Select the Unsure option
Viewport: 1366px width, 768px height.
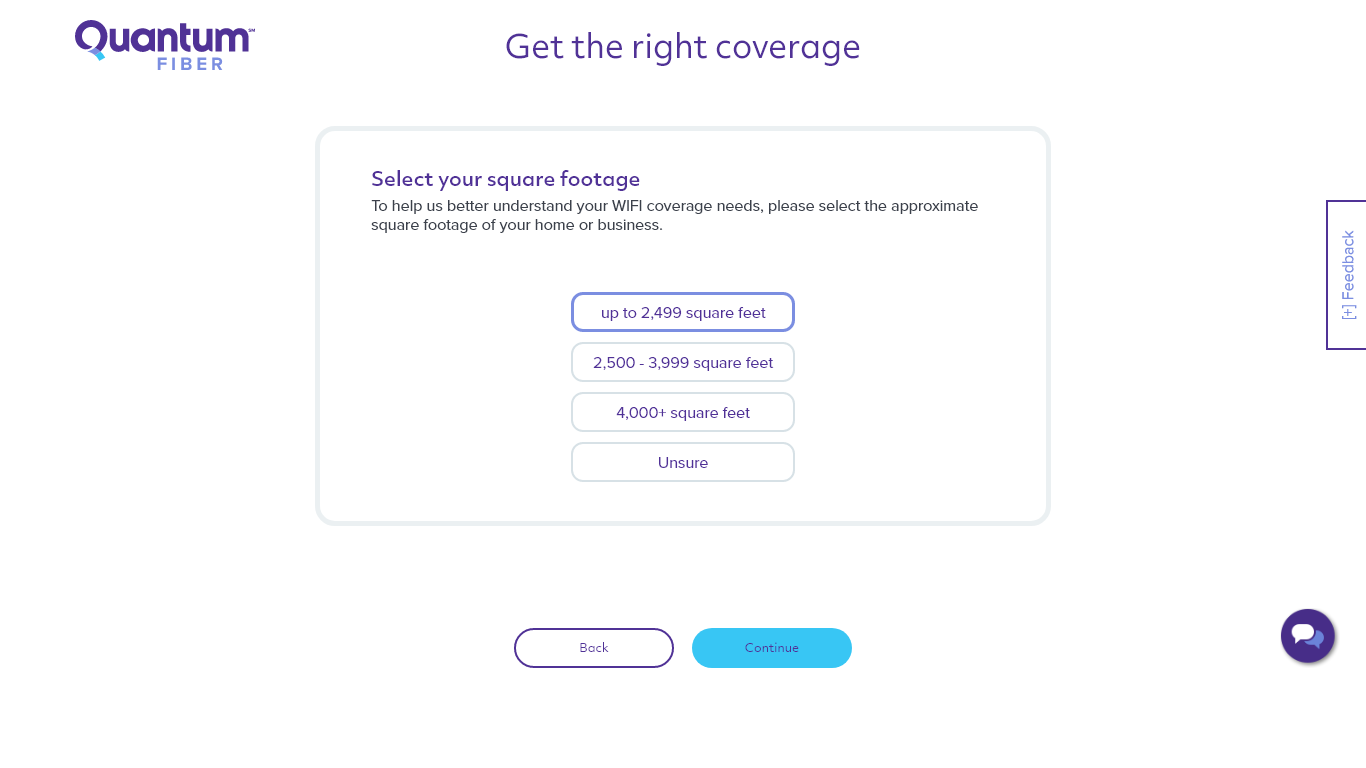pyautogui.click(x=683, y=462)
